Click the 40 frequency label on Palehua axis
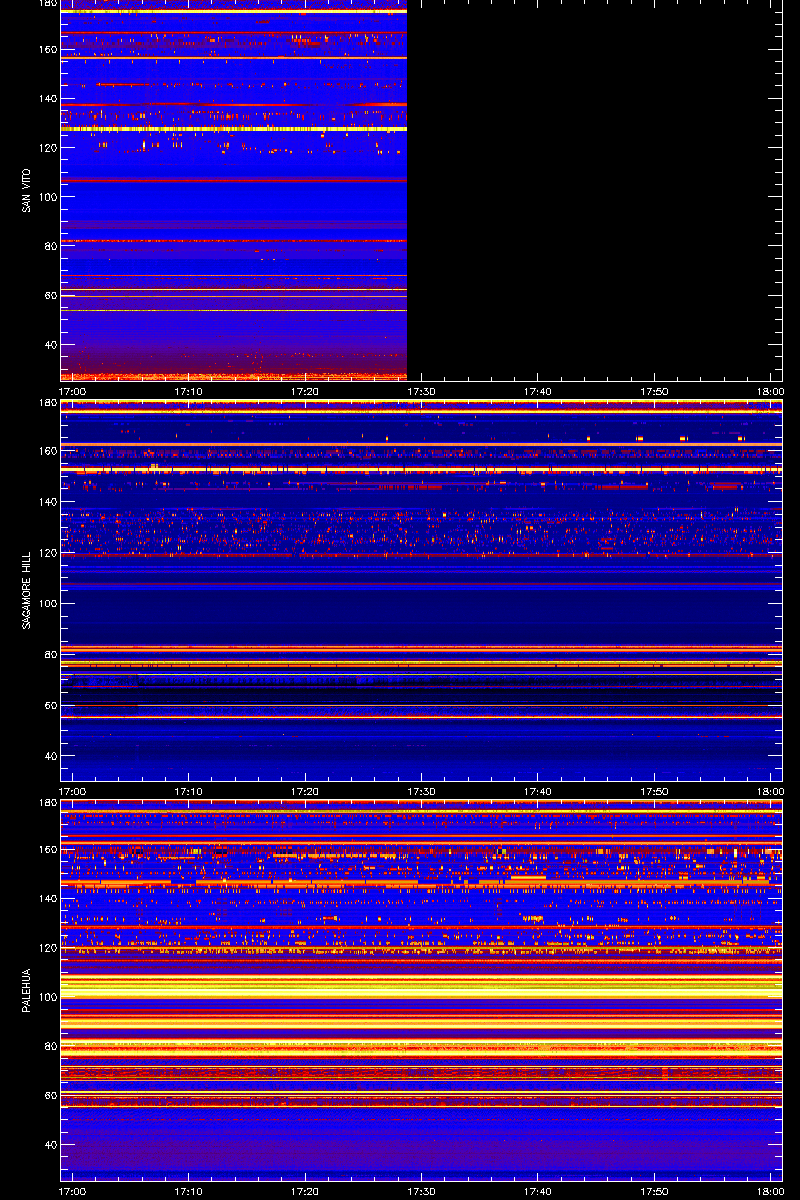800x1200 pixels. click(x=50, y=1145)
